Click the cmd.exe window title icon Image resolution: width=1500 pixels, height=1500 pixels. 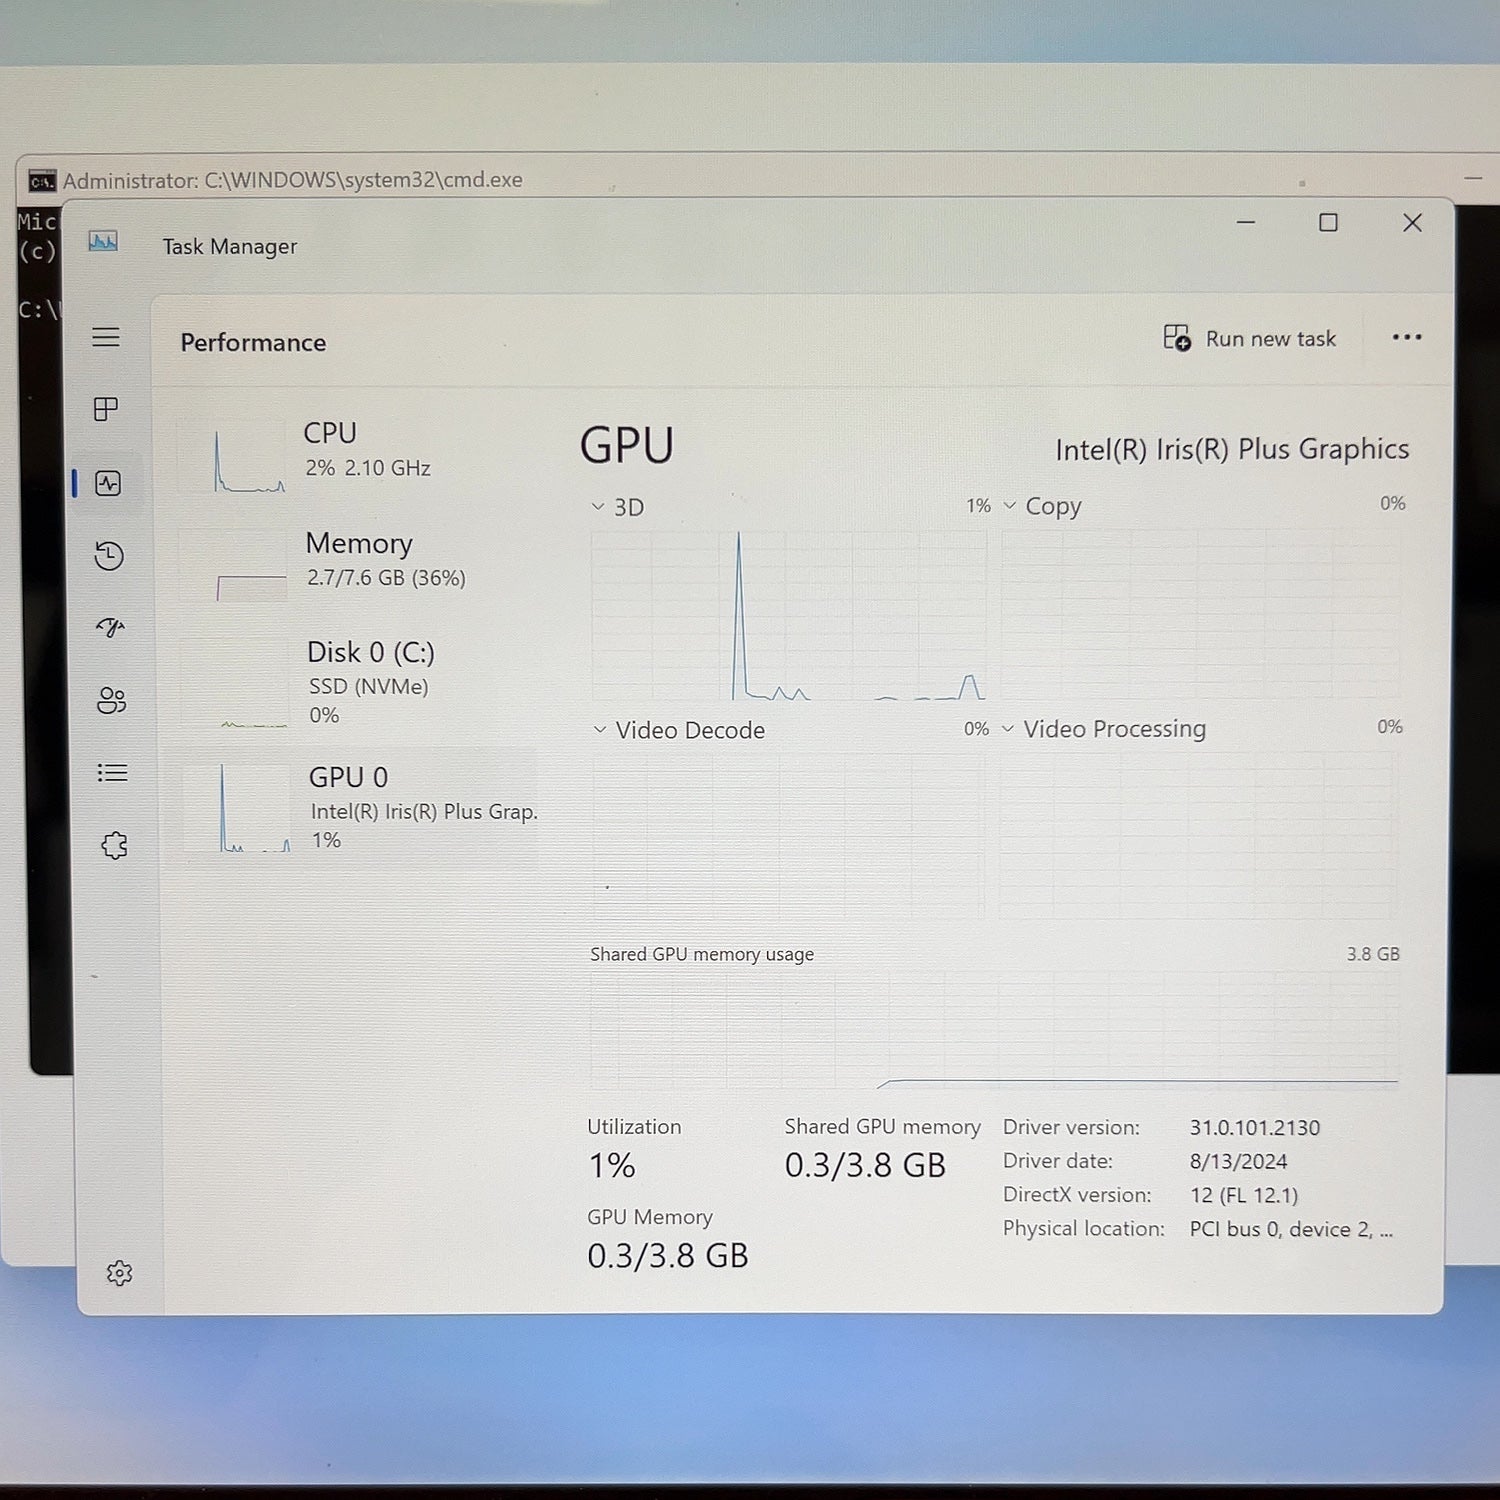pyautogui.click(x=42, y=181)
